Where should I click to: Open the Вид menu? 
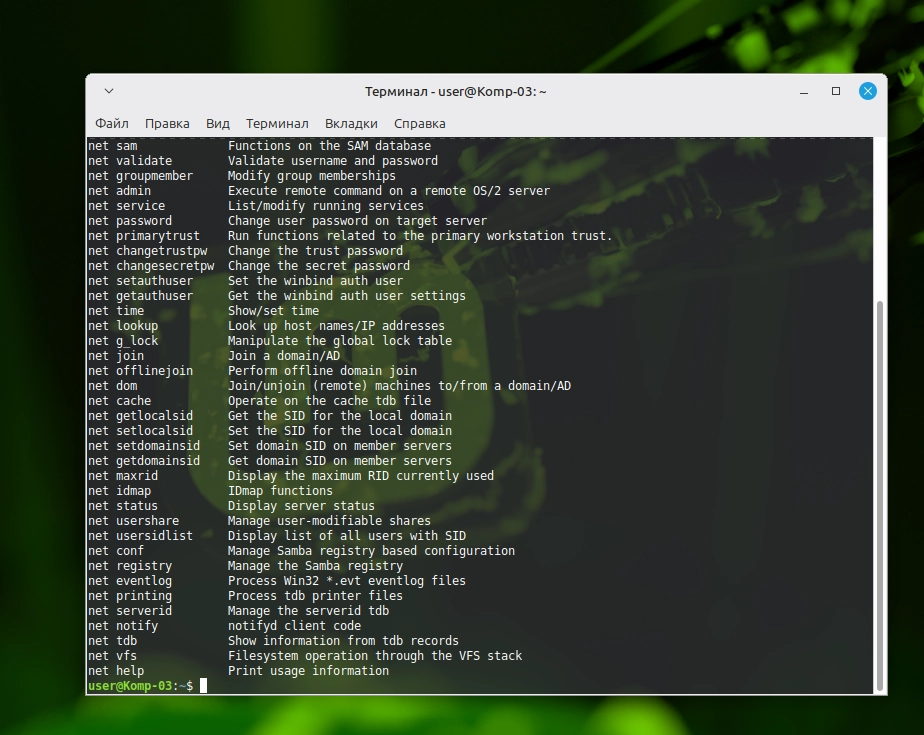[218, 124]
